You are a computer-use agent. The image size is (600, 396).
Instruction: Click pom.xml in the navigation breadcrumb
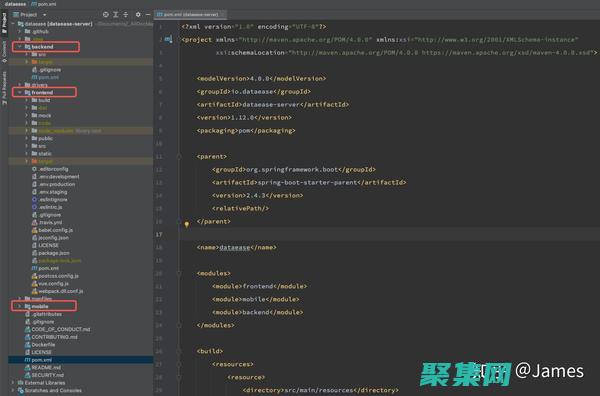44,4
